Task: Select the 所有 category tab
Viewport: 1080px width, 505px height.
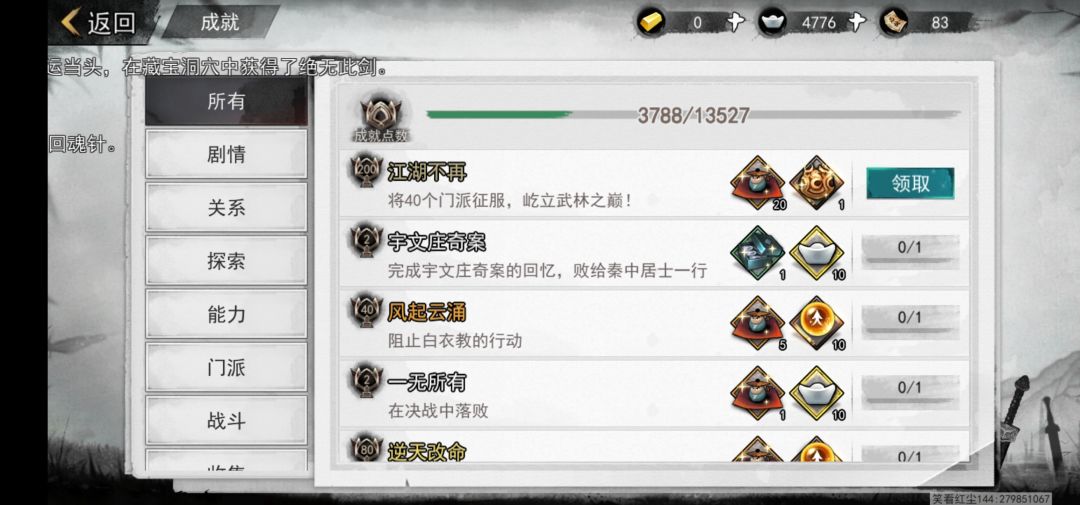Action: coord(226,101)
